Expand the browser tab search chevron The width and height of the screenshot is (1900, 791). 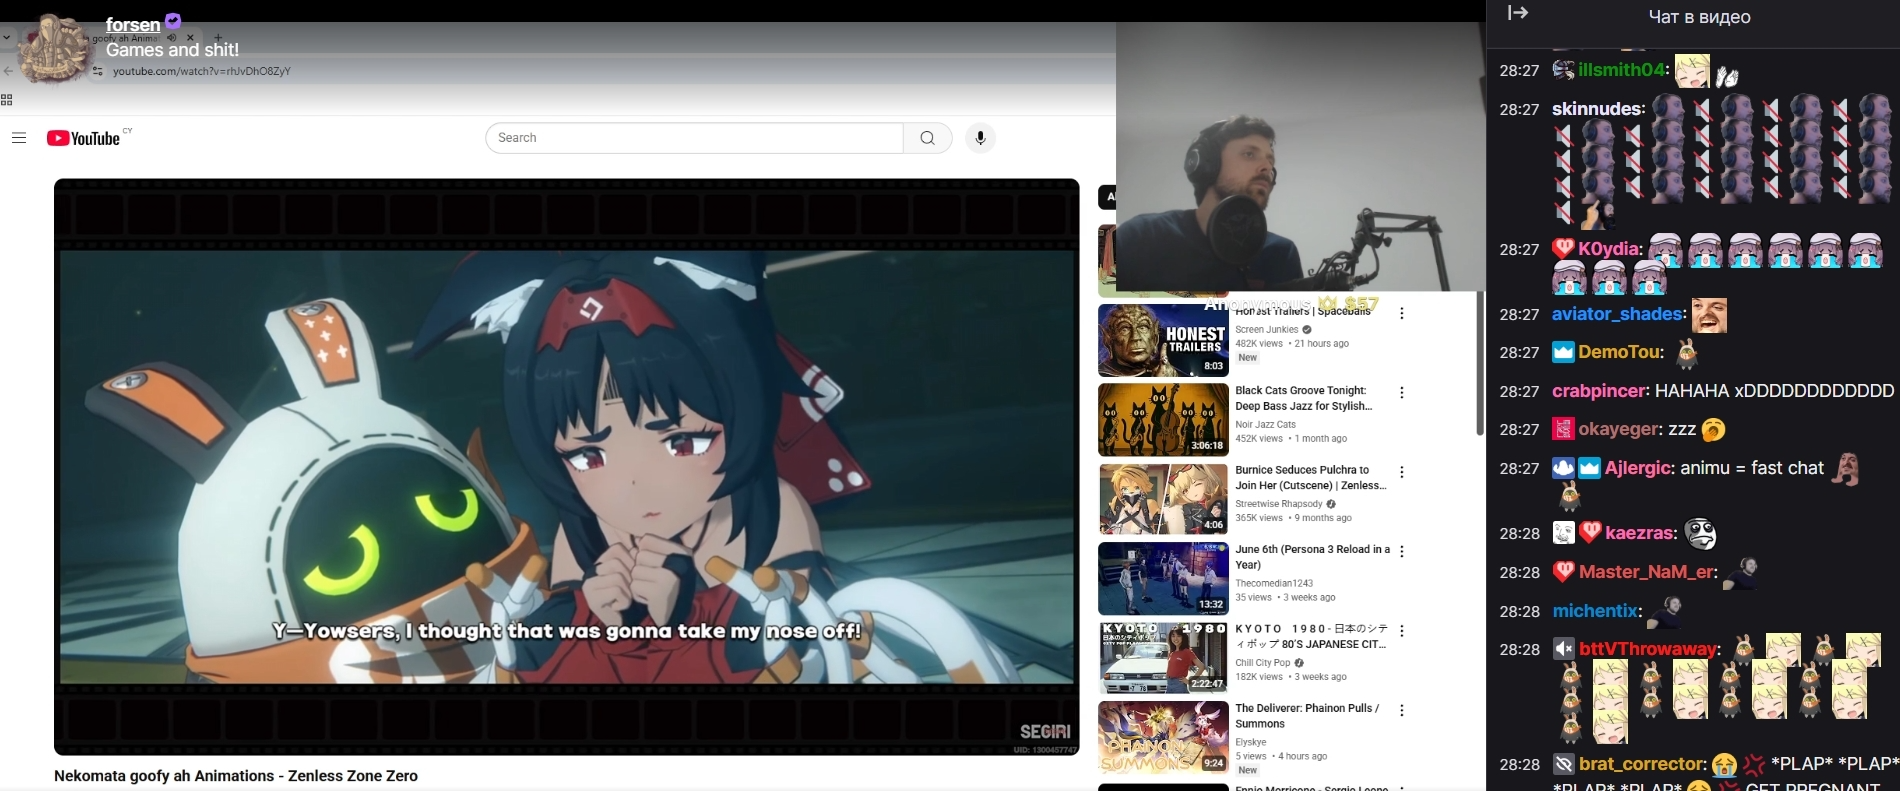pos(6,38)
